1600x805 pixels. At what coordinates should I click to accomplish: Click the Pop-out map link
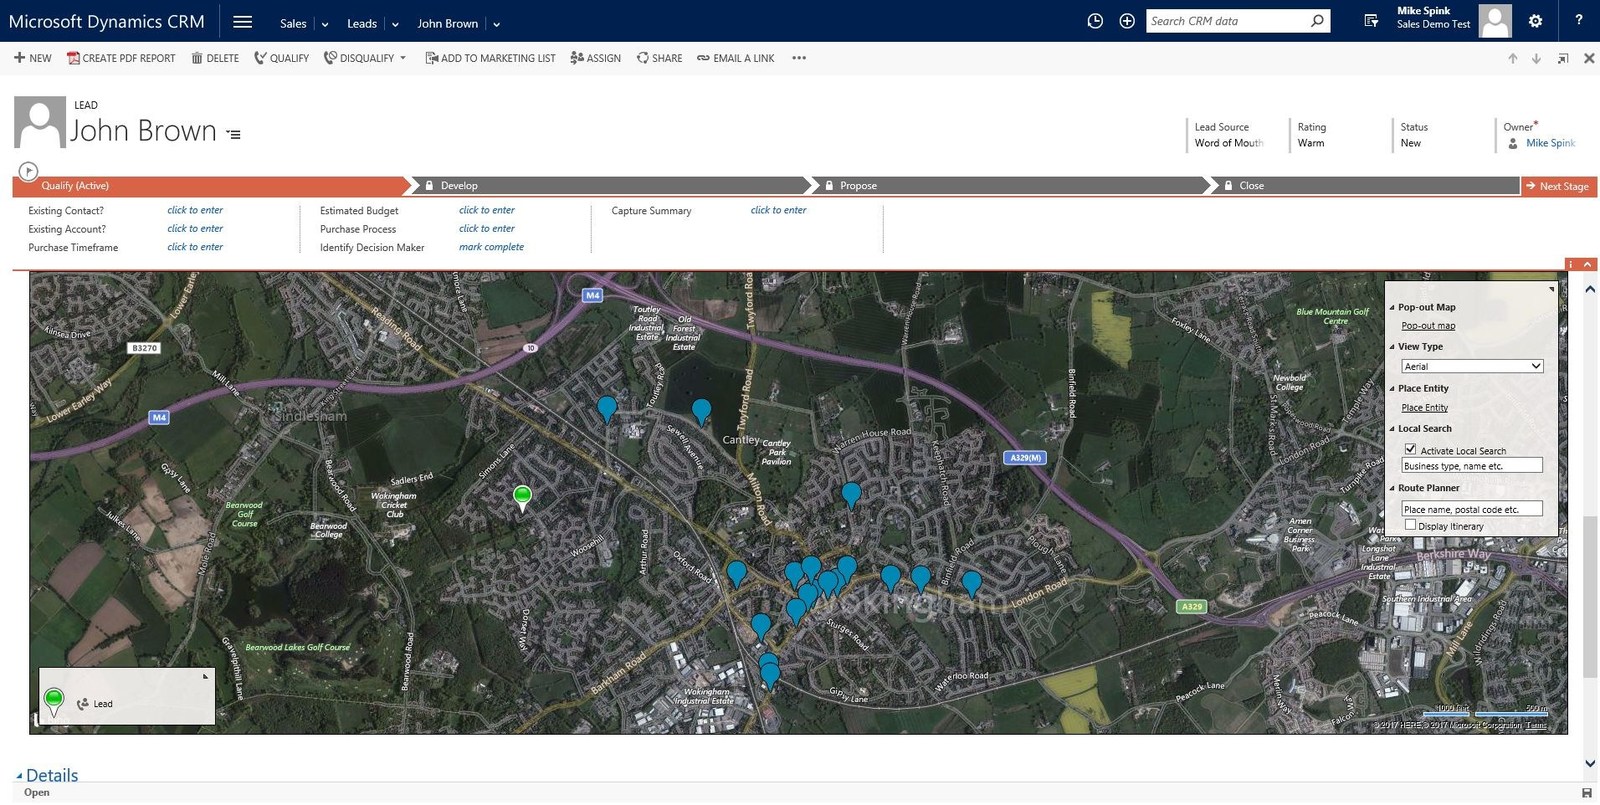click(1428, 326)
